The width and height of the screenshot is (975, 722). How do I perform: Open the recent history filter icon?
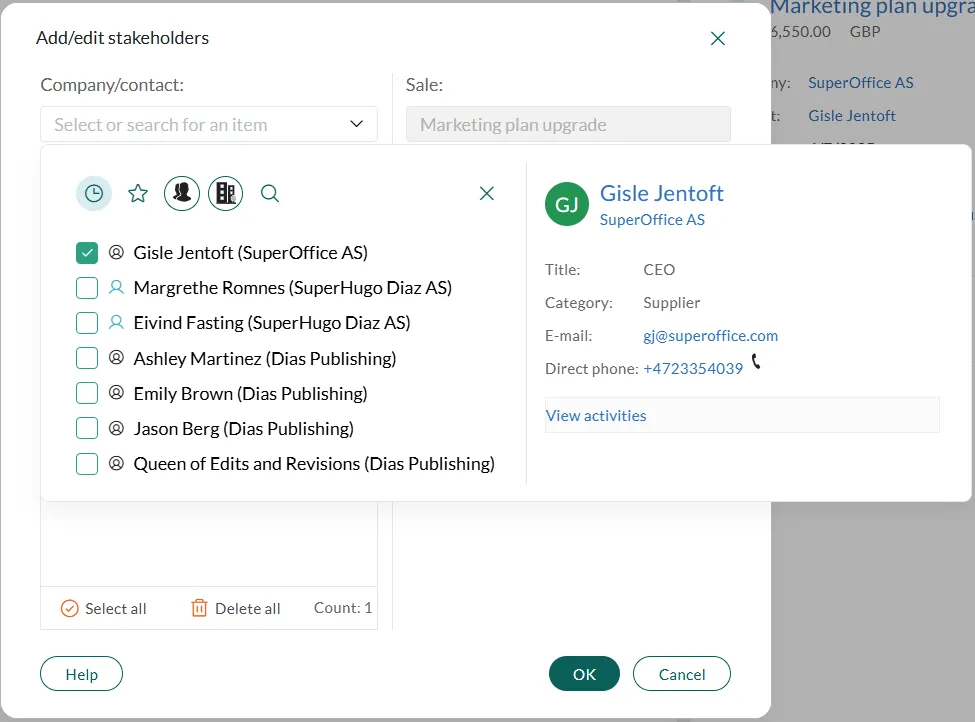(94, 193)
